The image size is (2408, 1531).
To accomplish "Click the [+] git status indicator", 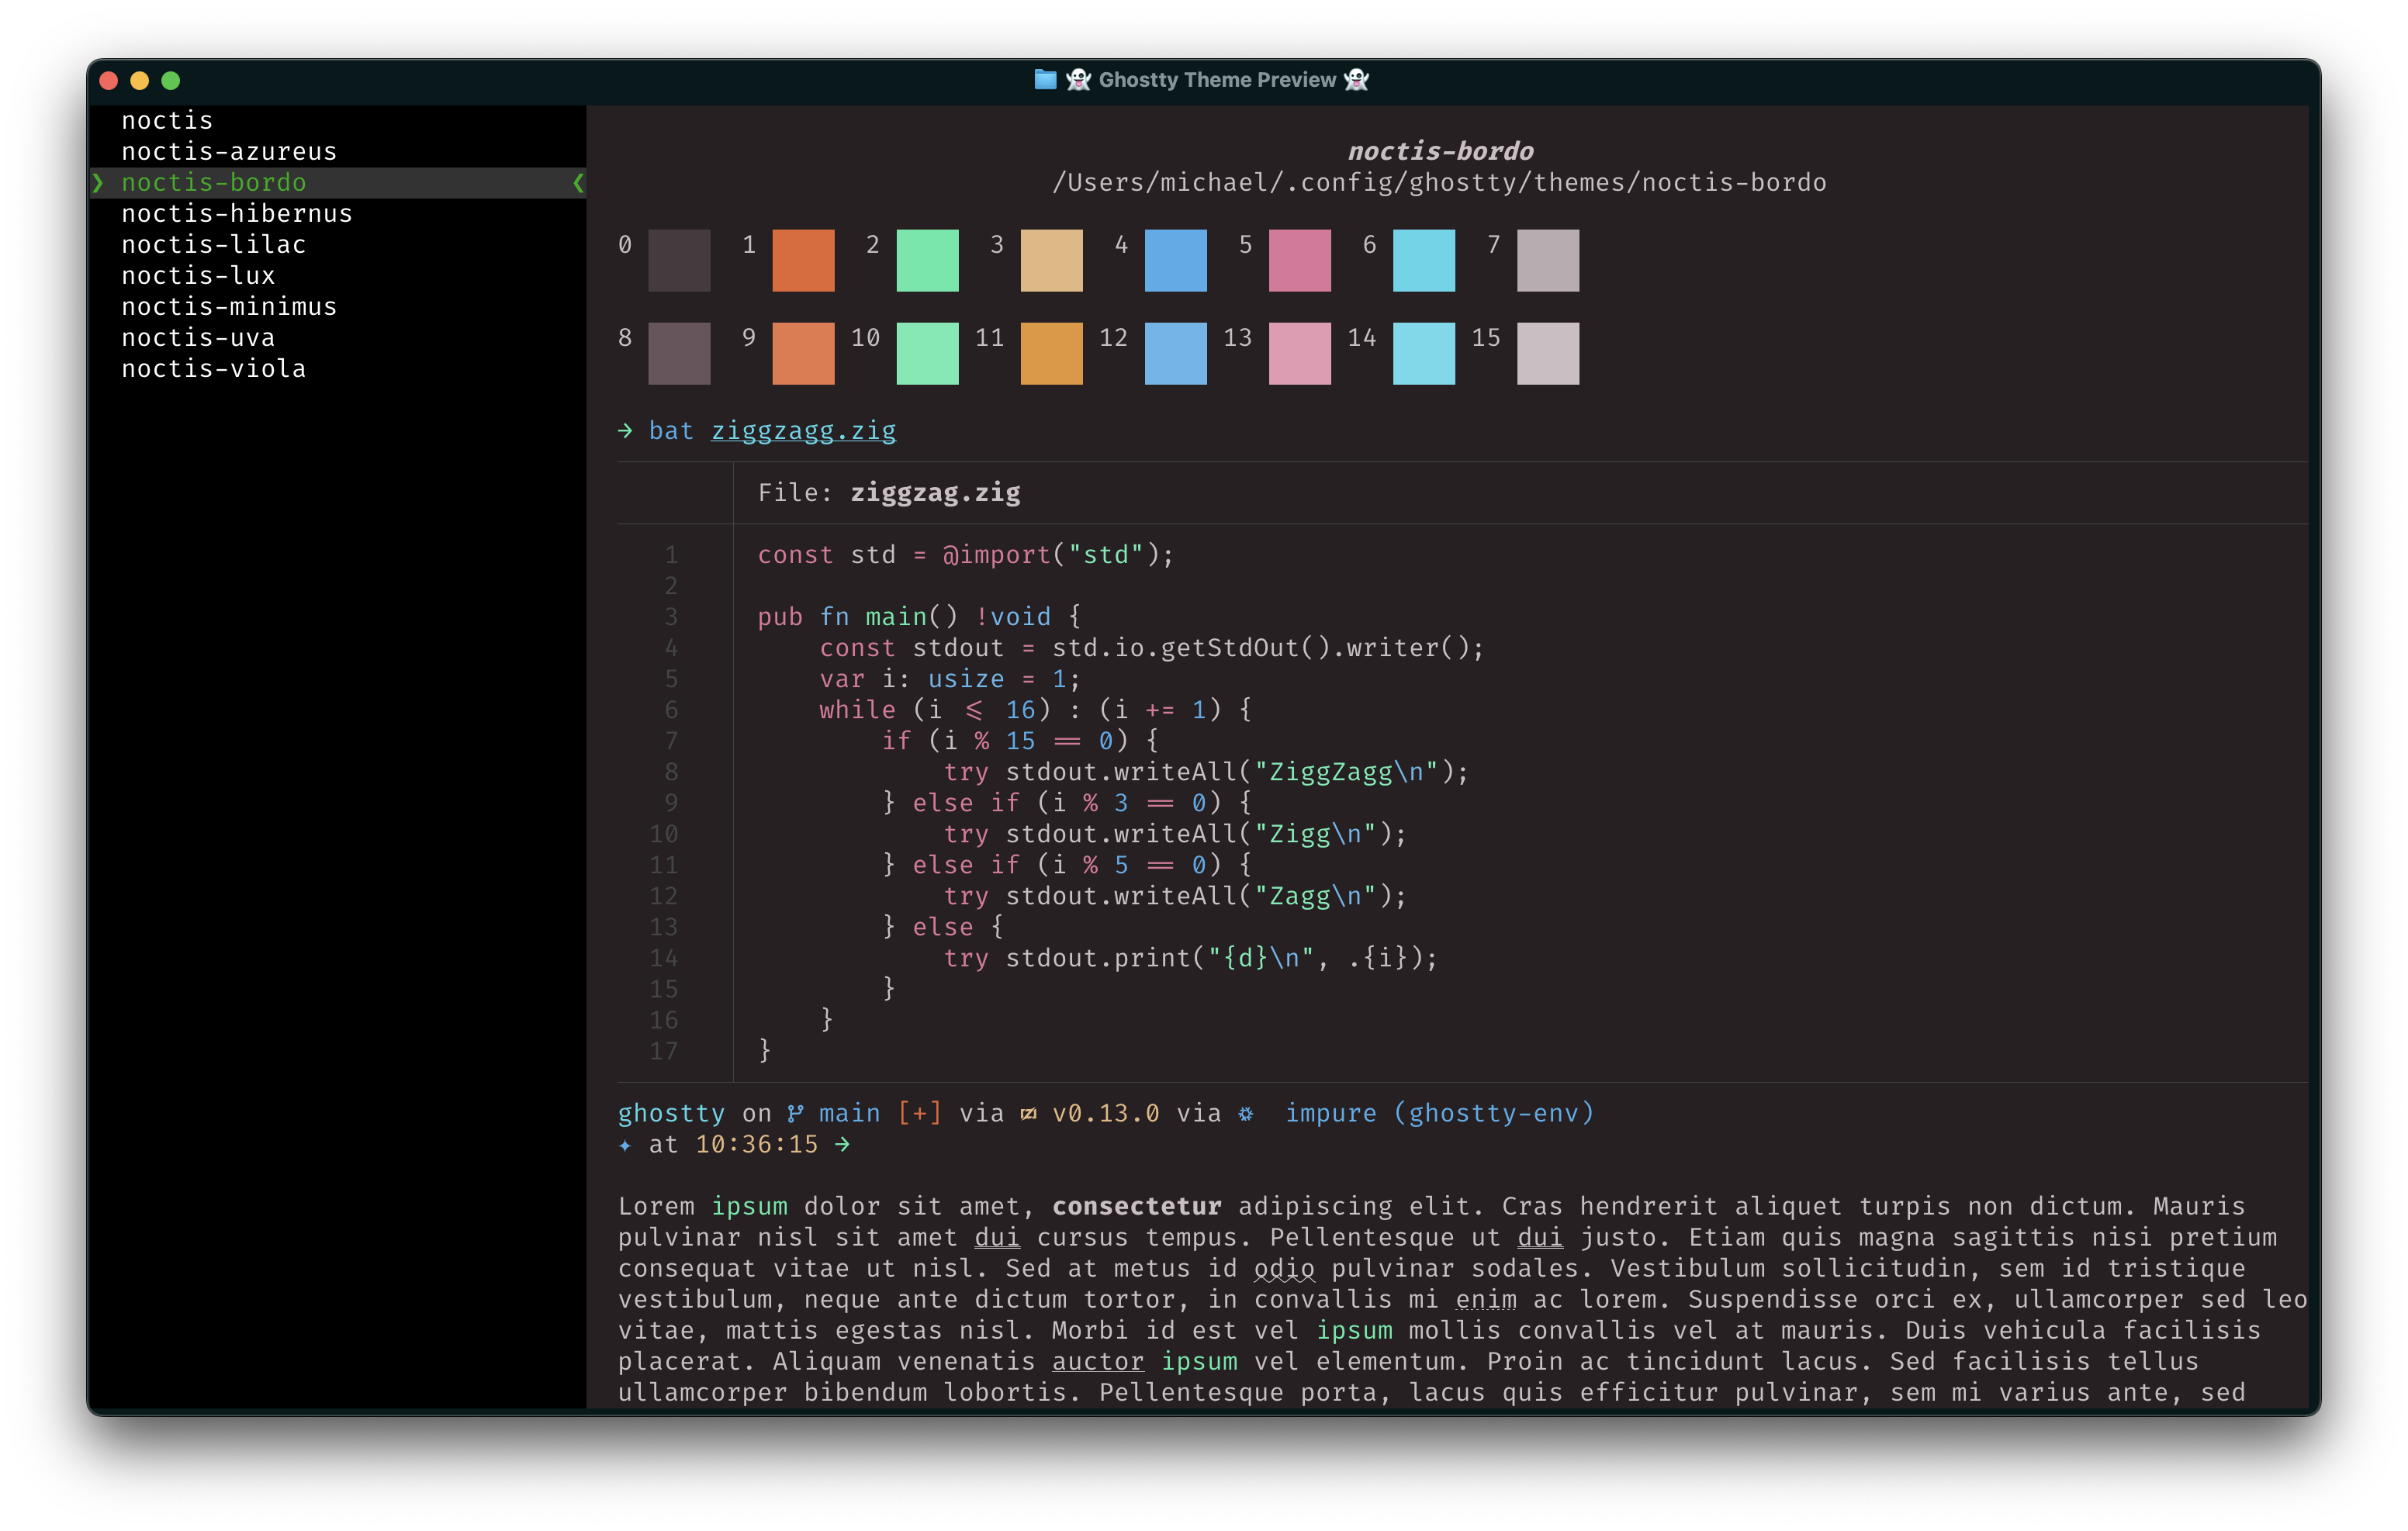I will [x=919, y=1113].
